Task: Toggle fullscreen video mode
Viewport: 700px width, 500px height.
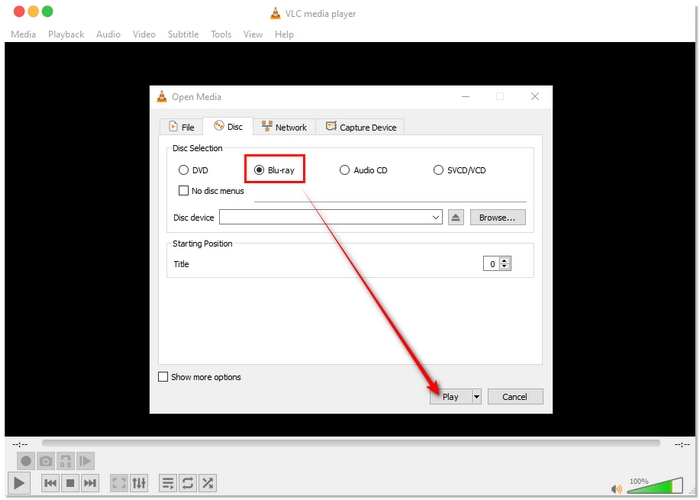Action: point(119,483)
